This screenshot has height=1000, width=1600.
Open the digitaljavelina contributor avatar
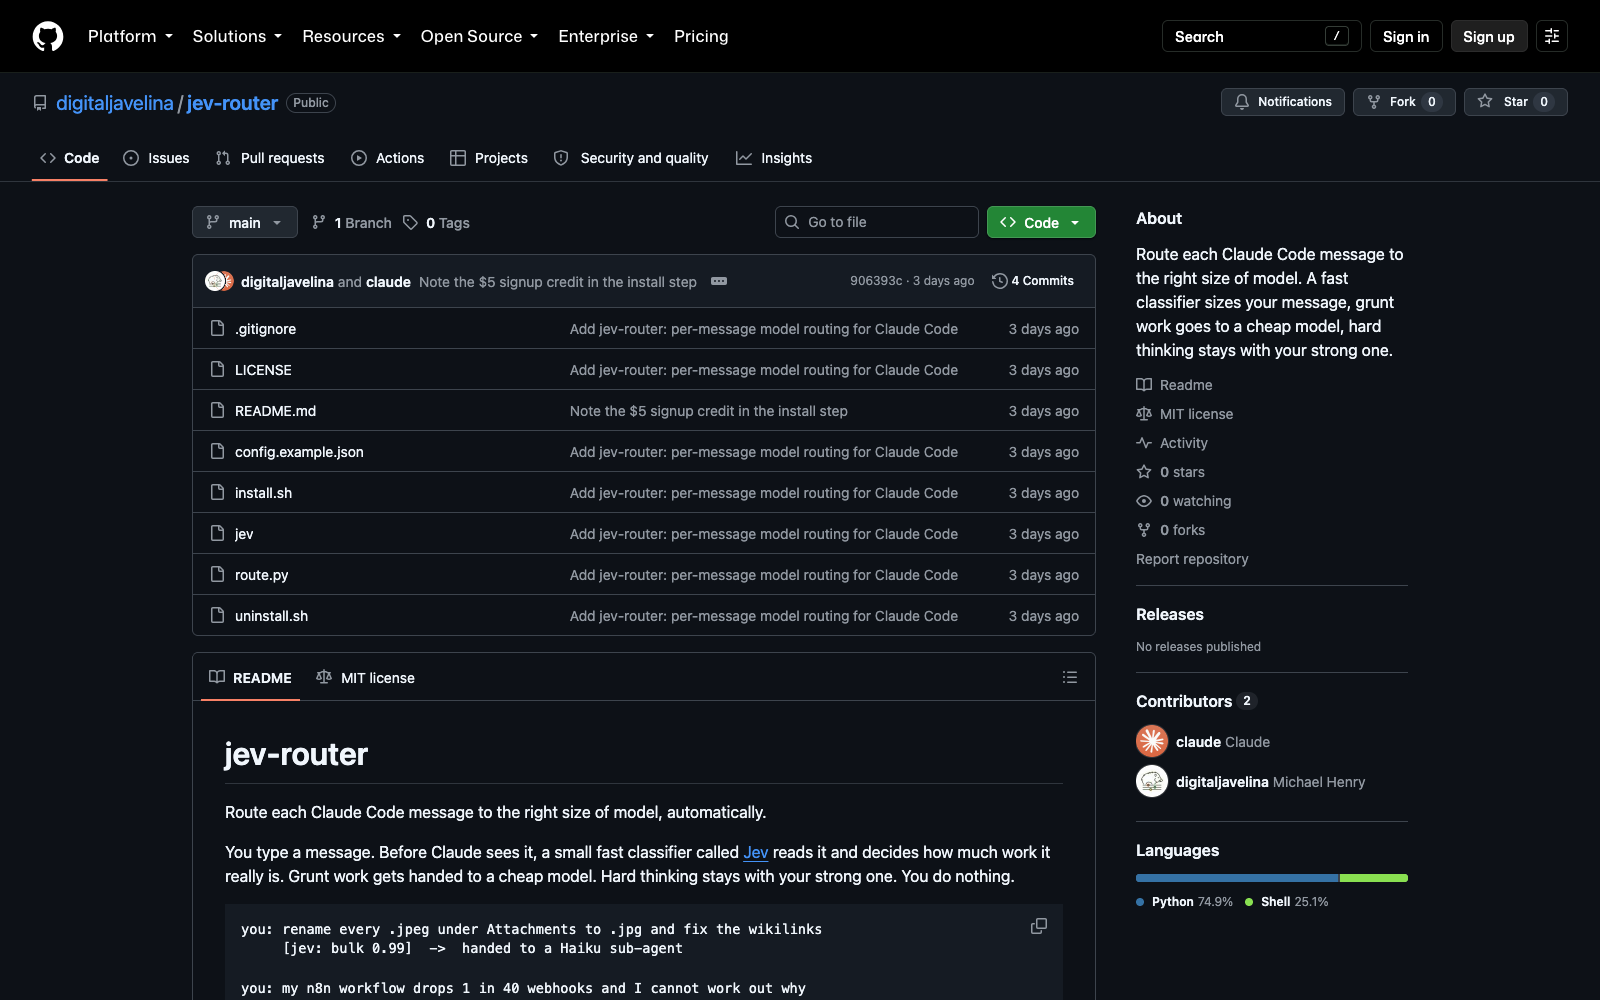tap(1152, 781)
